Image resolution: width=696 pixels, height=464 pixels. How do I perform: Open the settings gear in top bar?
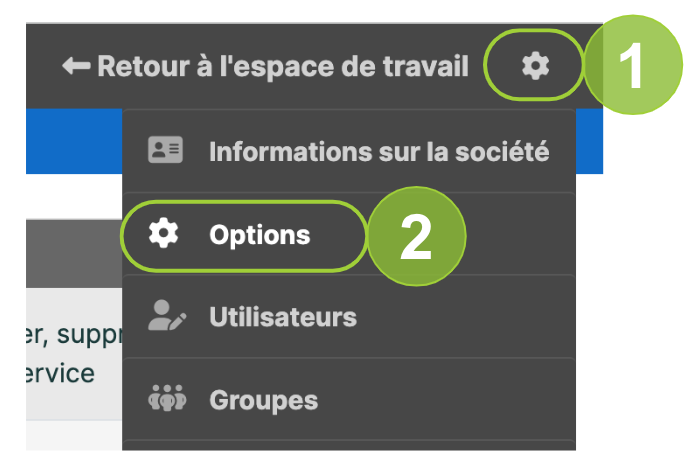[x=535, y=66]
